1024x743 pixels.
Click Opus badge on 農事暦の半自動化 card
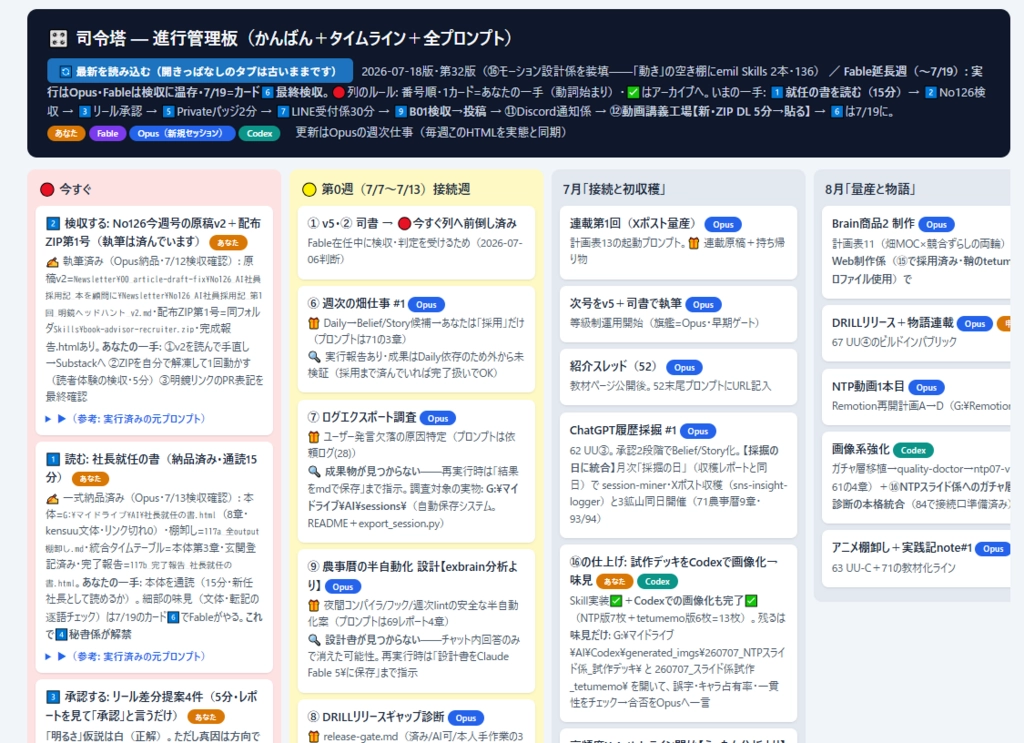[343, 587]
